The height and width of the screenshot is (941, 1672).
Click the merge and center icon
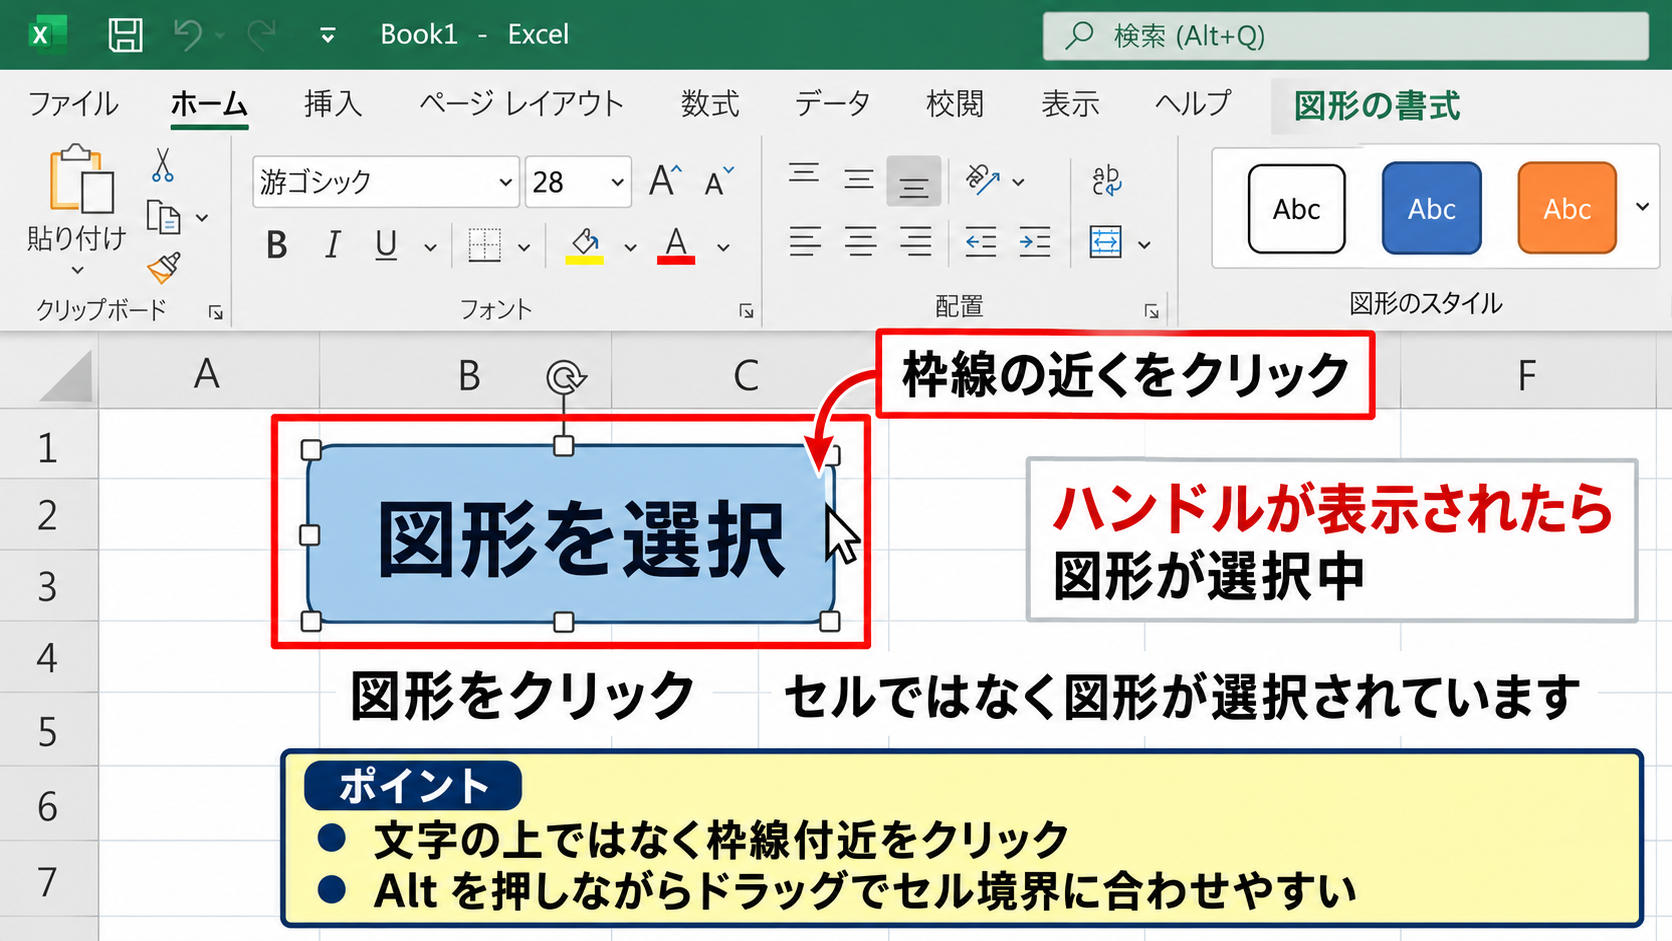(1105, 242)
